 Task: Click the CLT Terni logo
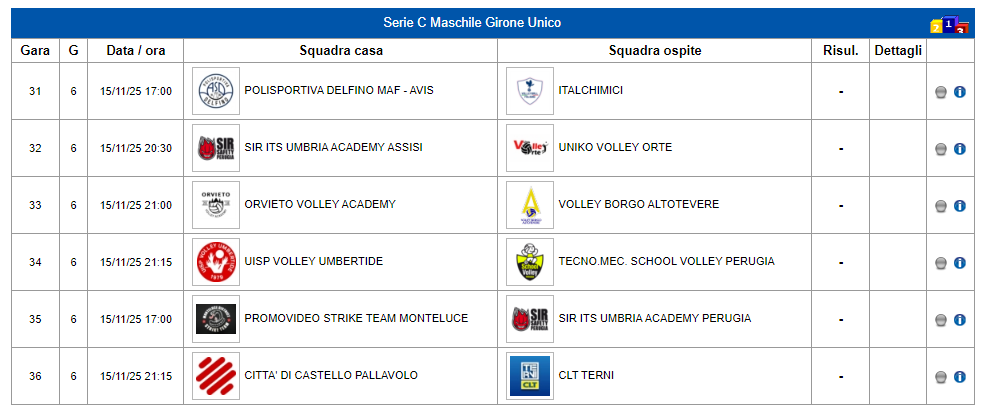[x=528, y=376]
